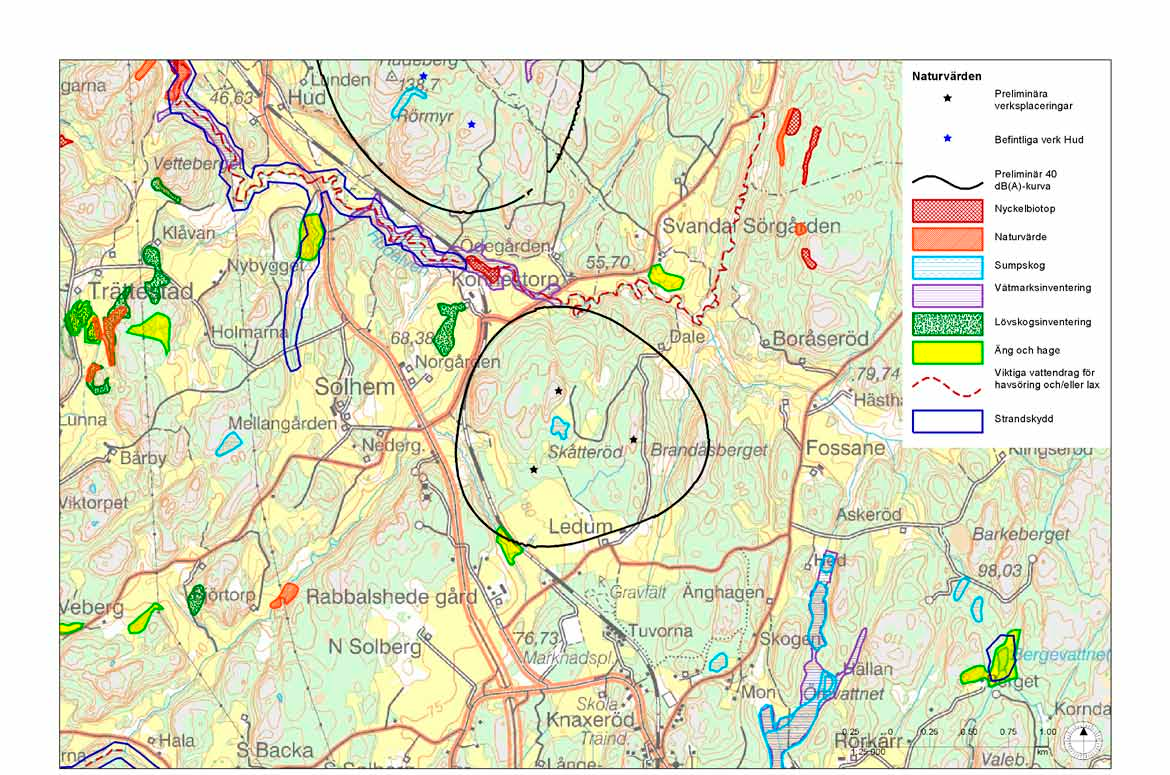Click the '55,70' elevation label

point(608,262)
